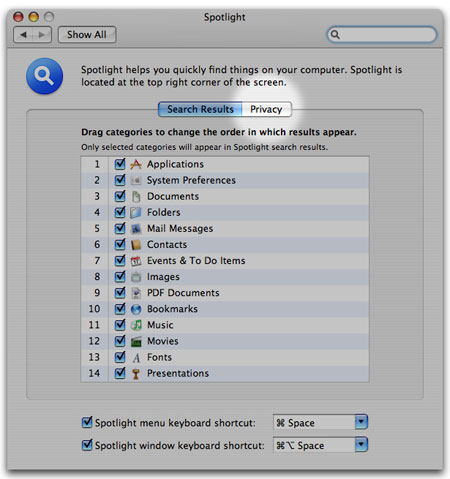450x479 pixels.
Task: Disable Spotlight window keyboard shortcut checkbox
Action: [x=87, y=445]
